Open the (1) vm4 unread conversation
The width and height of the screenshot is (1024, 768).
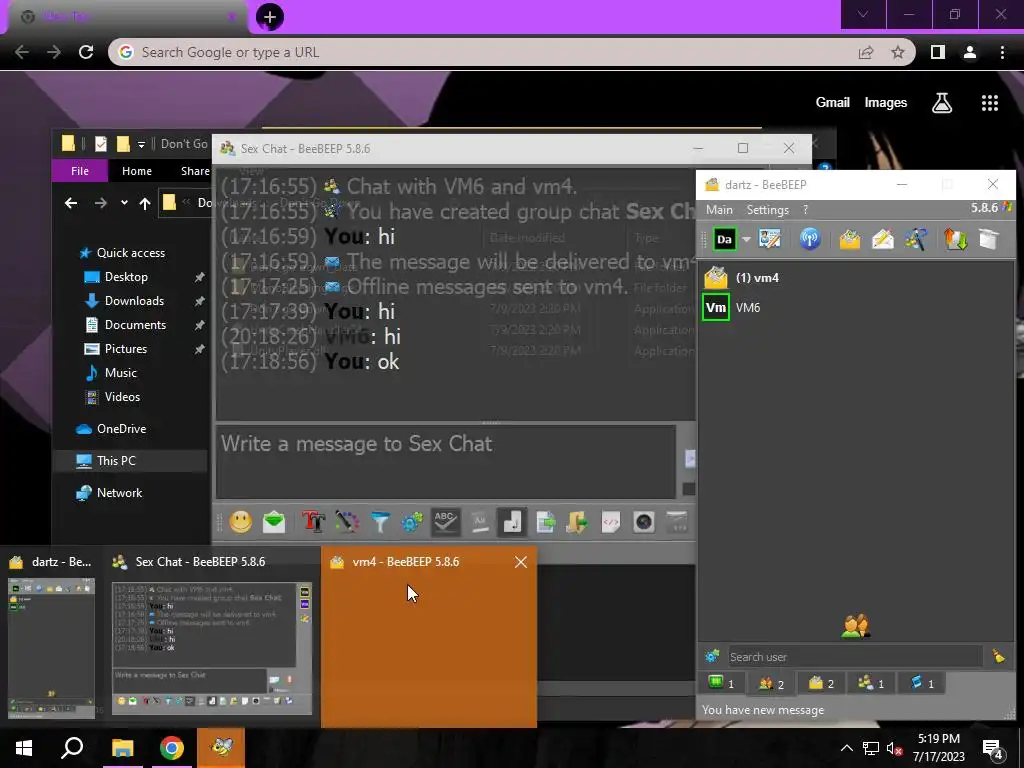pos(856,278)
